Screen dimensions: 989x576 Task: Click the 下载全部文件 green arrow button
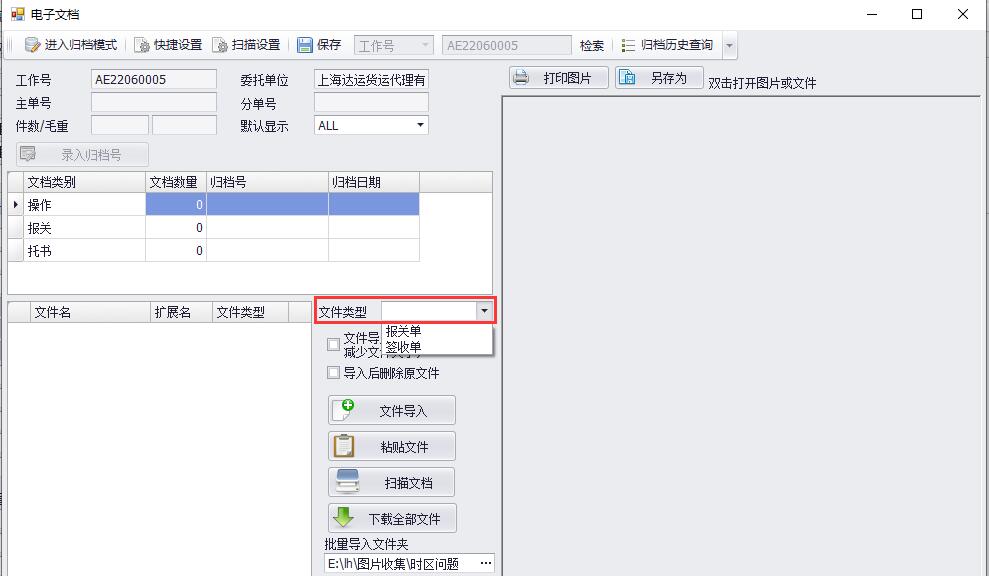tap(392, 519)
